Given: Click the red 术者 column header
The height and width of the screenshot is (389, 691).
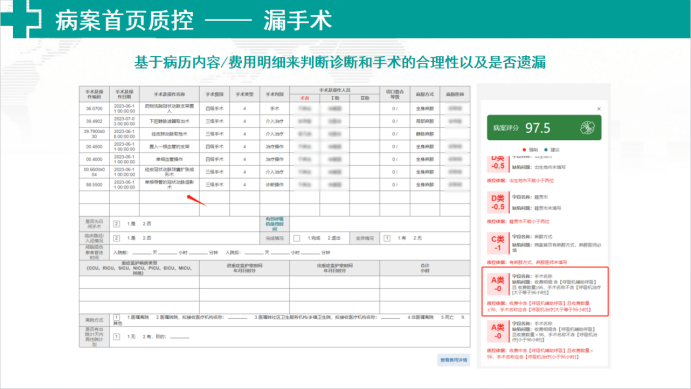Looking at the screenshot, I should [x=305, y=98].
